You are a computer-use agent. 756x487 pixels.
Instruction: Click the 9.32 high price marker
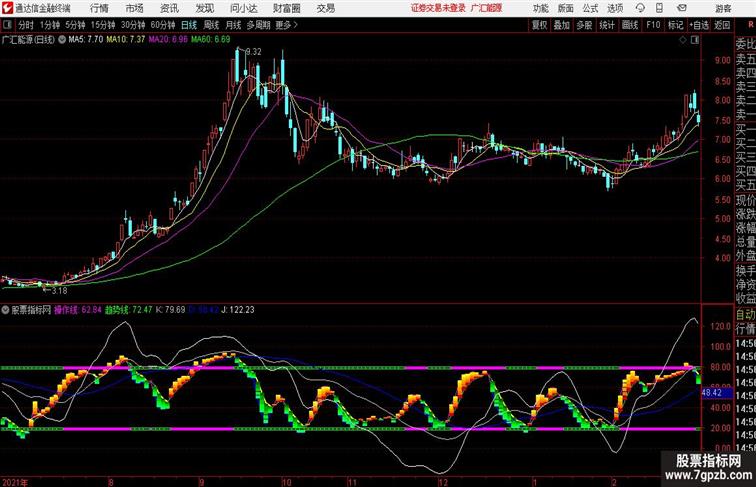point(254,52)
